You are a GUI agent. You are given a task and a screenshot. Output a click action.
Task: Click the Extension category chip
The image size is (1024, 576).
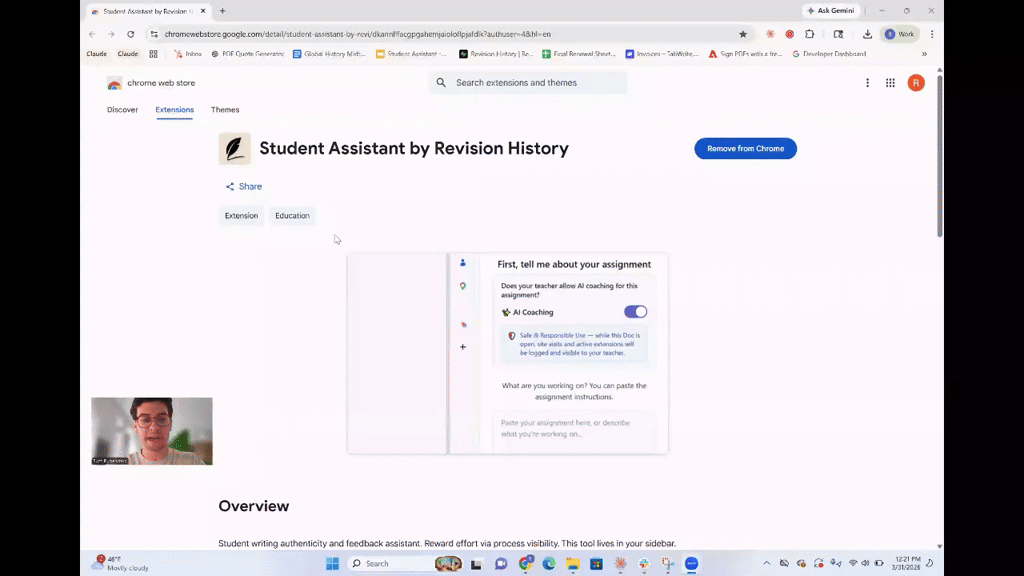click(242, 216)
